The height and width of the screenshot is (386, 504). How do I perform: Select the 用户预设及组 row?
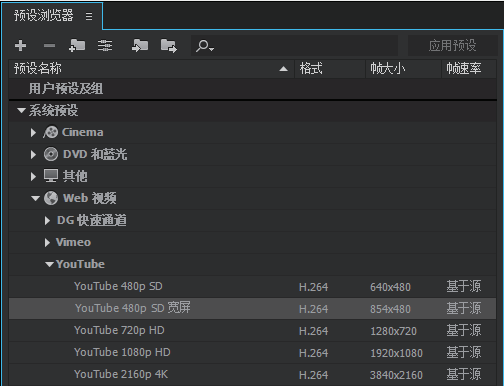tap(253, 89)
